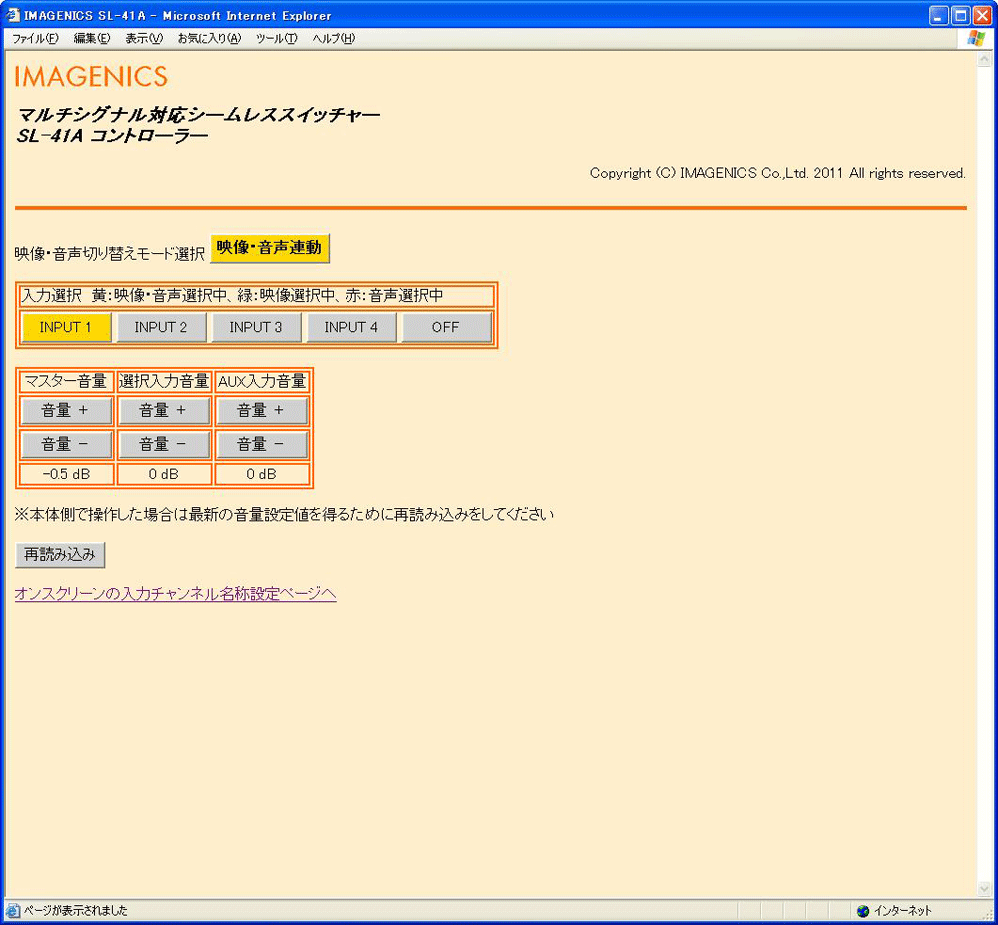Screen dimensions: 998x925
Task: Click the 0 dB value under 選択入力音量
Action: tap(164, 474)
